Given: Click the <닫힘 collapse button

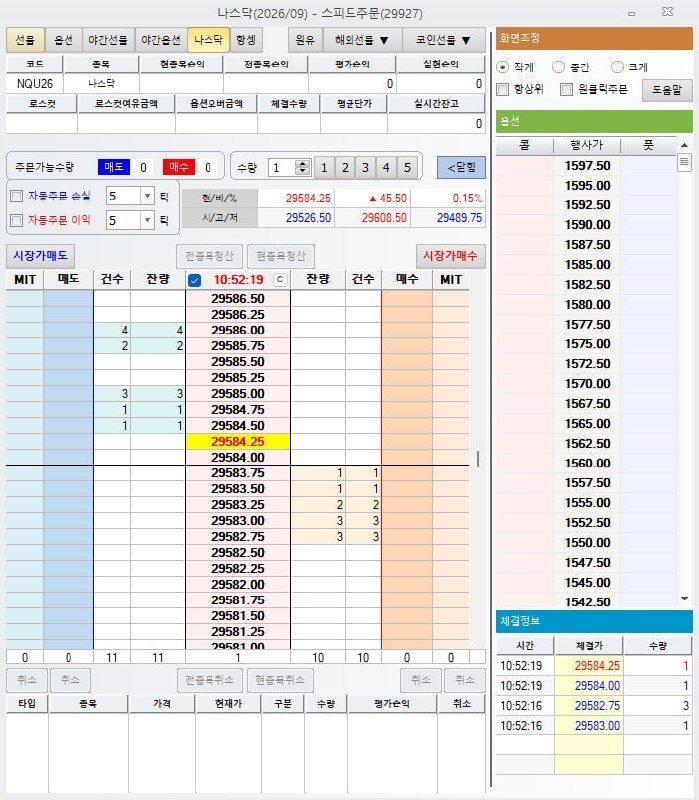Looking at the screenshot, I should [x=461, y=167].
